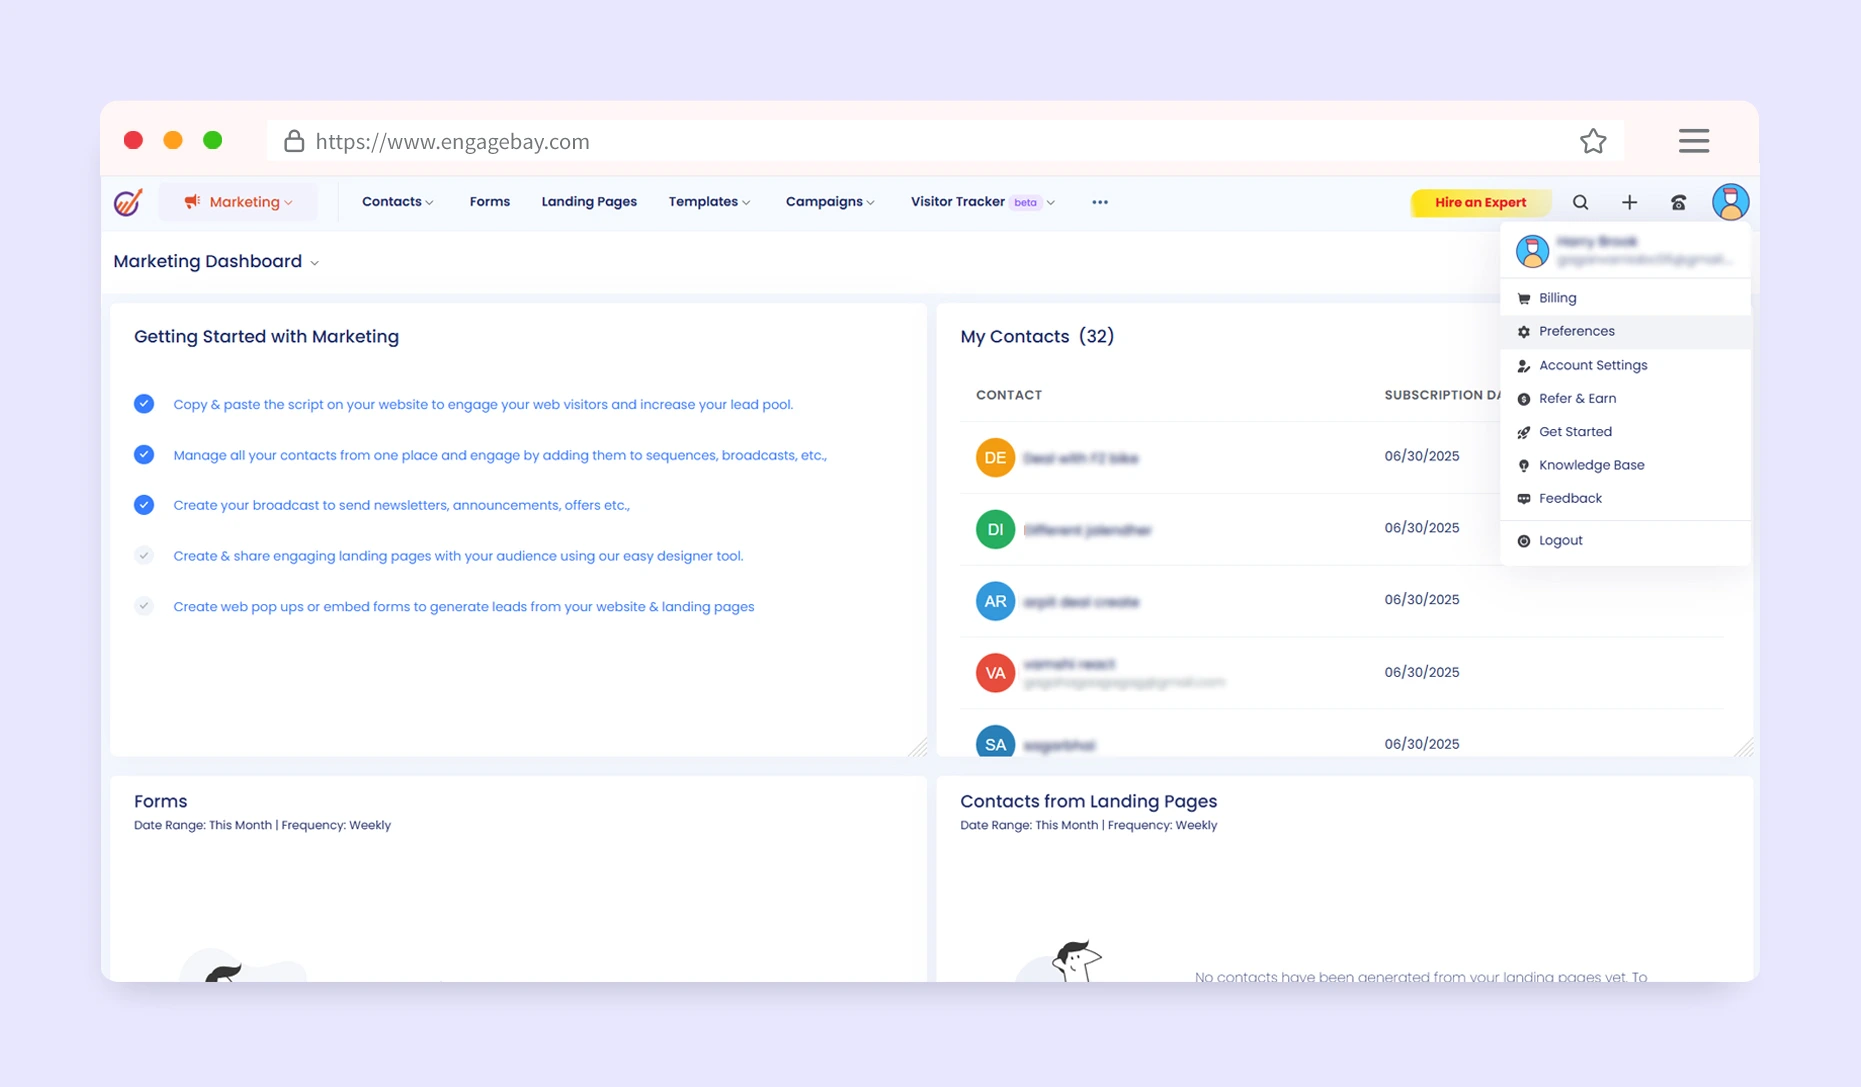
Task: Click the three-dots more navigation icon
Action: click(1099, 202)
